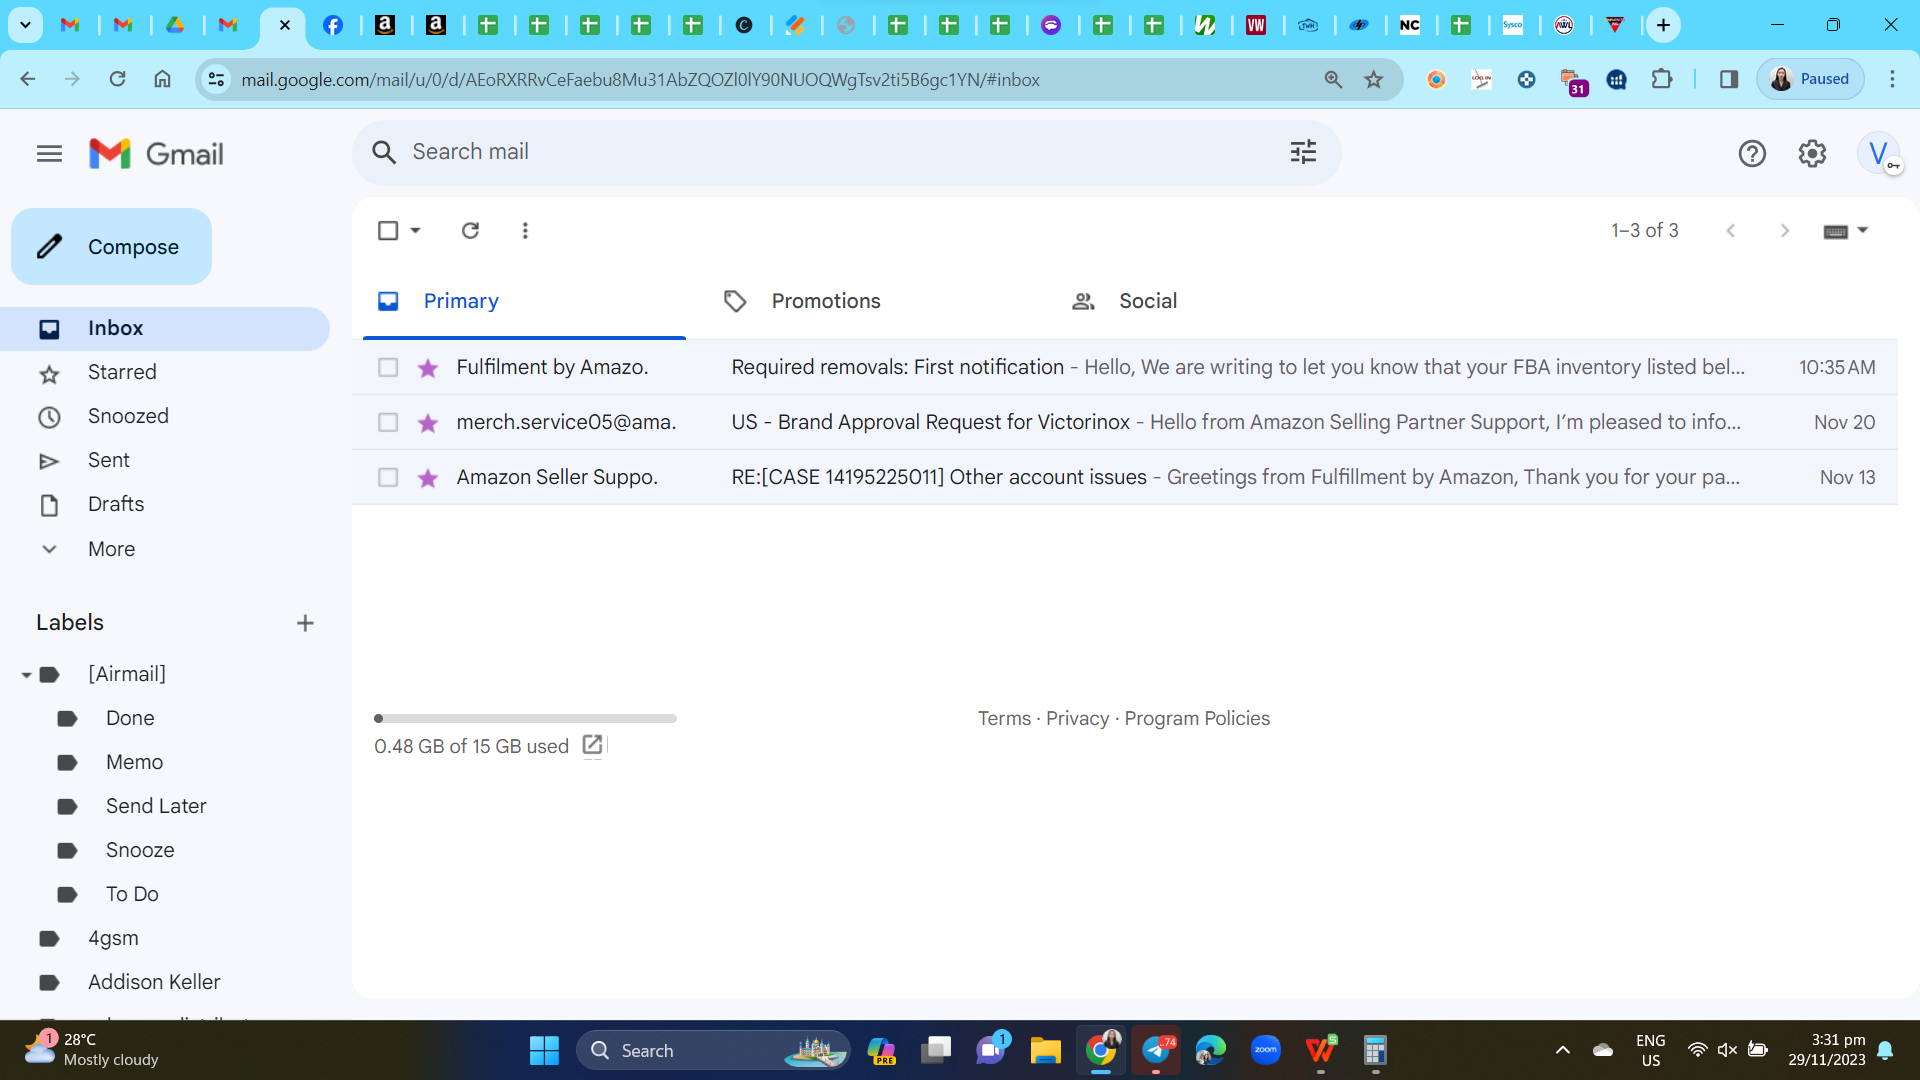
Task: Open search options filter icon
Action: click(x=1303, y=152)
